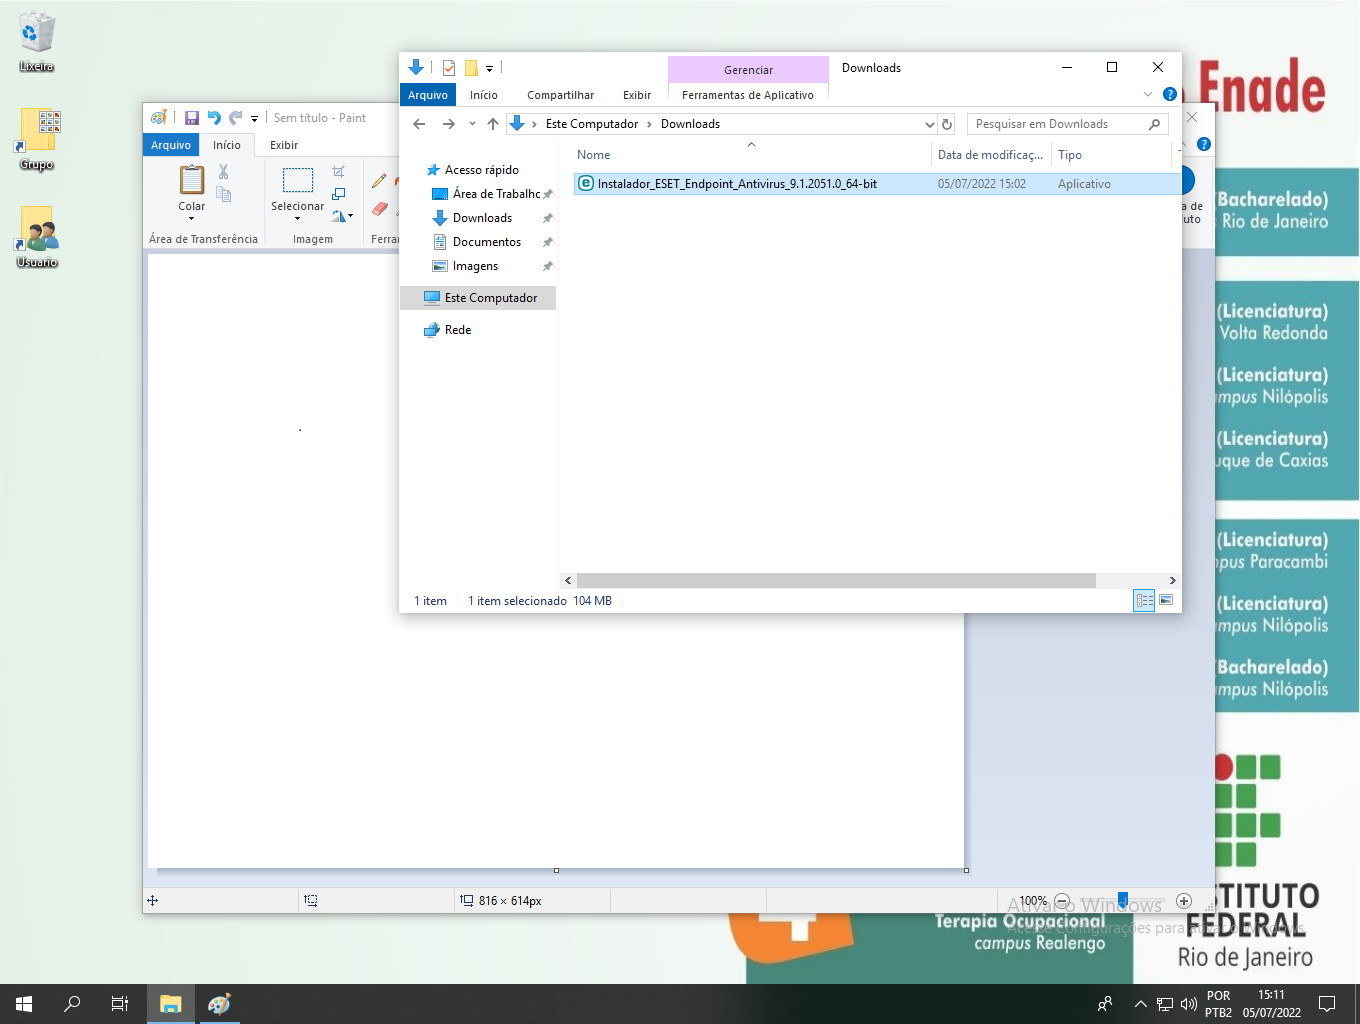Viewport: 1360px width, 1024px height.
Task: Go forward in File Explorer
Action: [x=449, y=124]
